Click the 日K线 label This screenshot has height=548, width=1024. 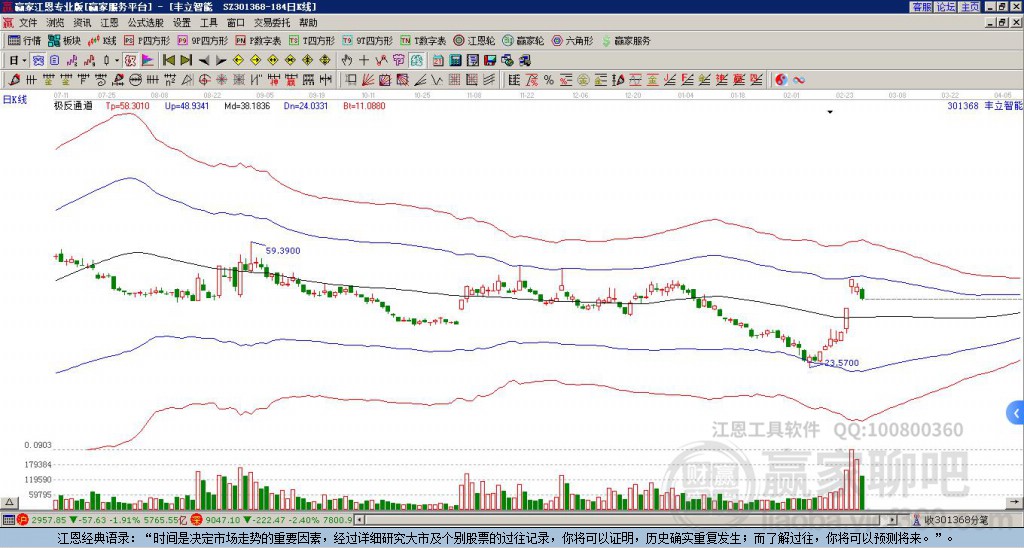(x=14, y=99)
